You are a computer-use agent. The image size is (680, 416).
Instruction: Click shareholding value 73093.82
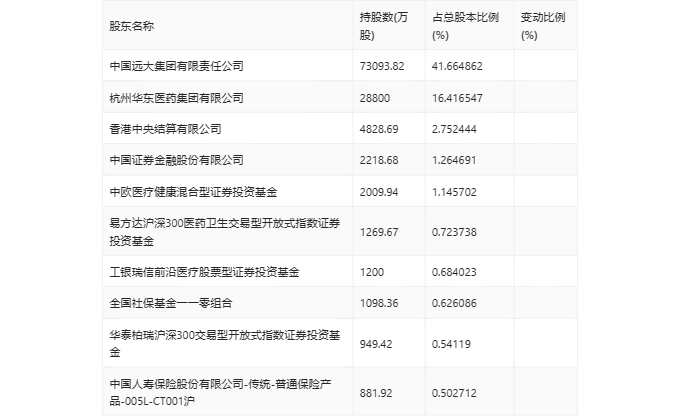pos(382,66)
